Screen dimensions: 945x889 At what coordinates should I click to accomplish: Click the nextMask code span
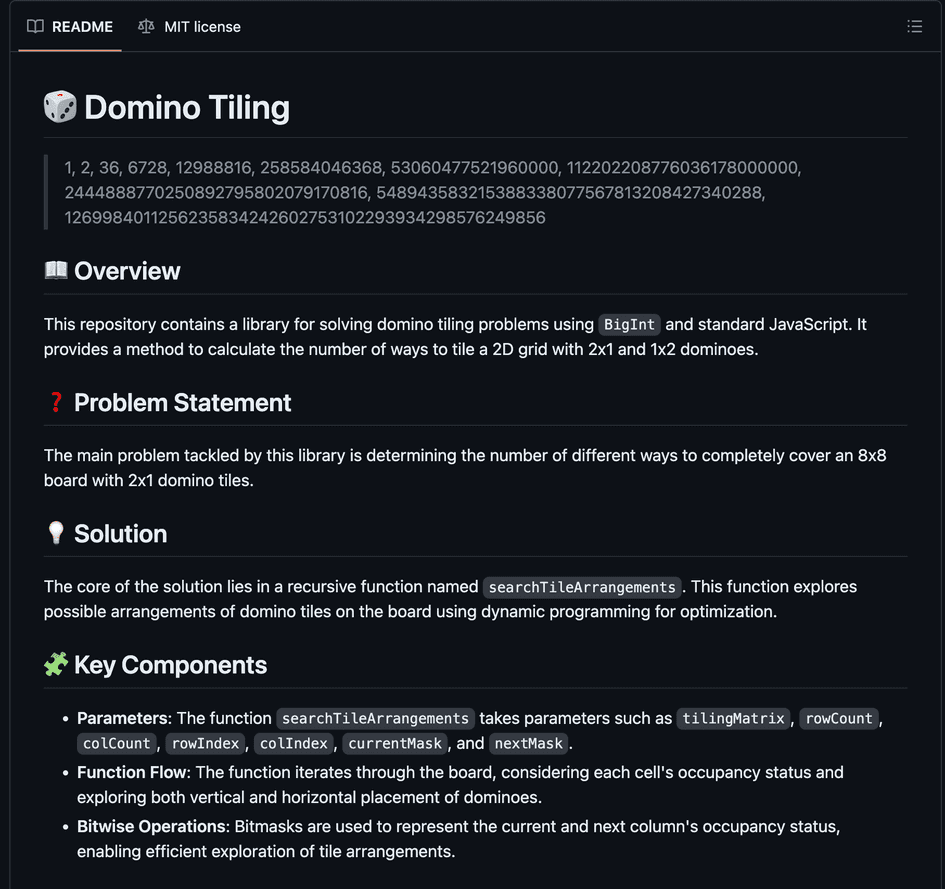click(x=528, y=743)
